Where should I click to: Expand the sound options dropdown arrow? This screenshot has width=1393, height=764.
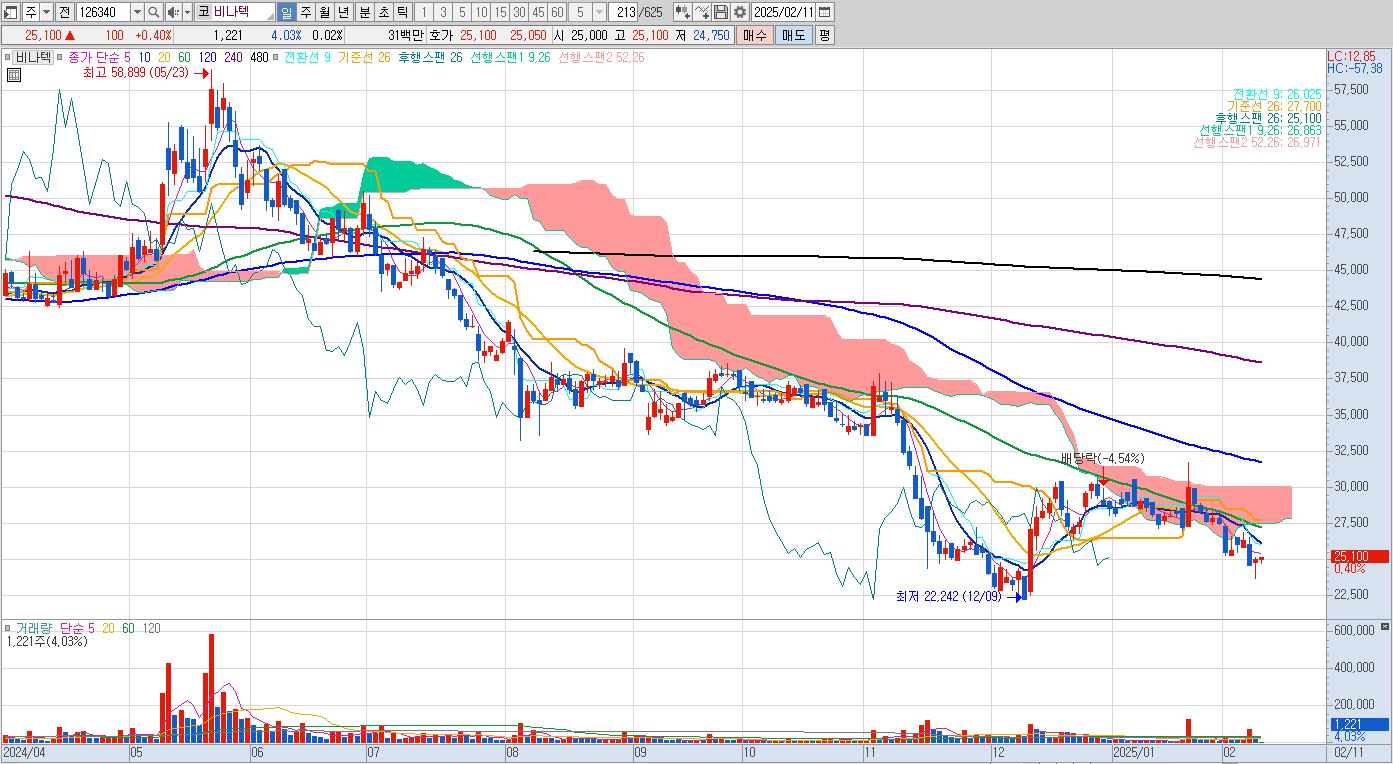click(x=186, y=12)
